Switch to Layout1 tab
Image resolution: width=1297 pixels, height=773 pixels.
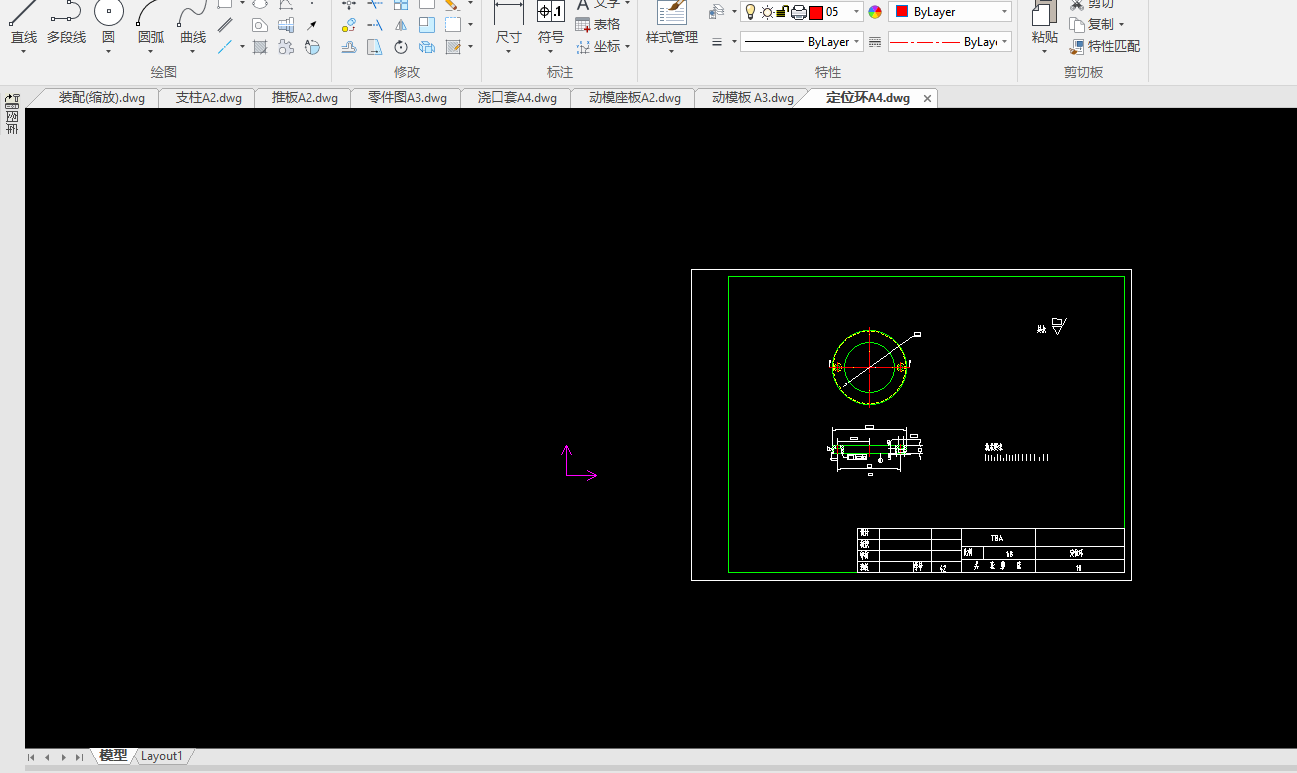click(162, 756)
